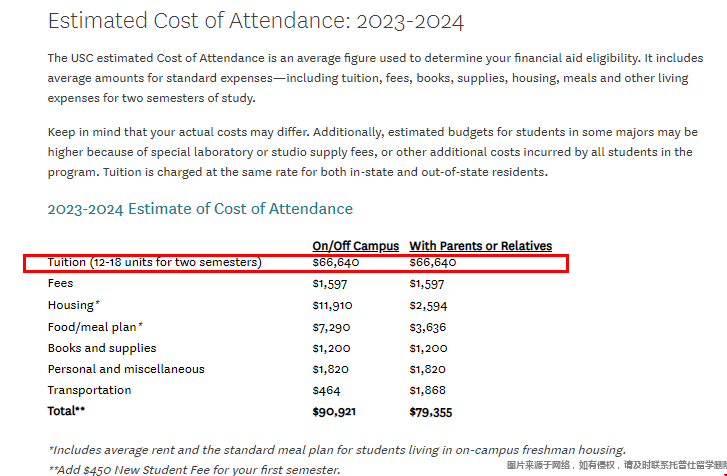Click the Transportation row label
Viewport: 727px width, 476px height.
(x=89, y=390)
